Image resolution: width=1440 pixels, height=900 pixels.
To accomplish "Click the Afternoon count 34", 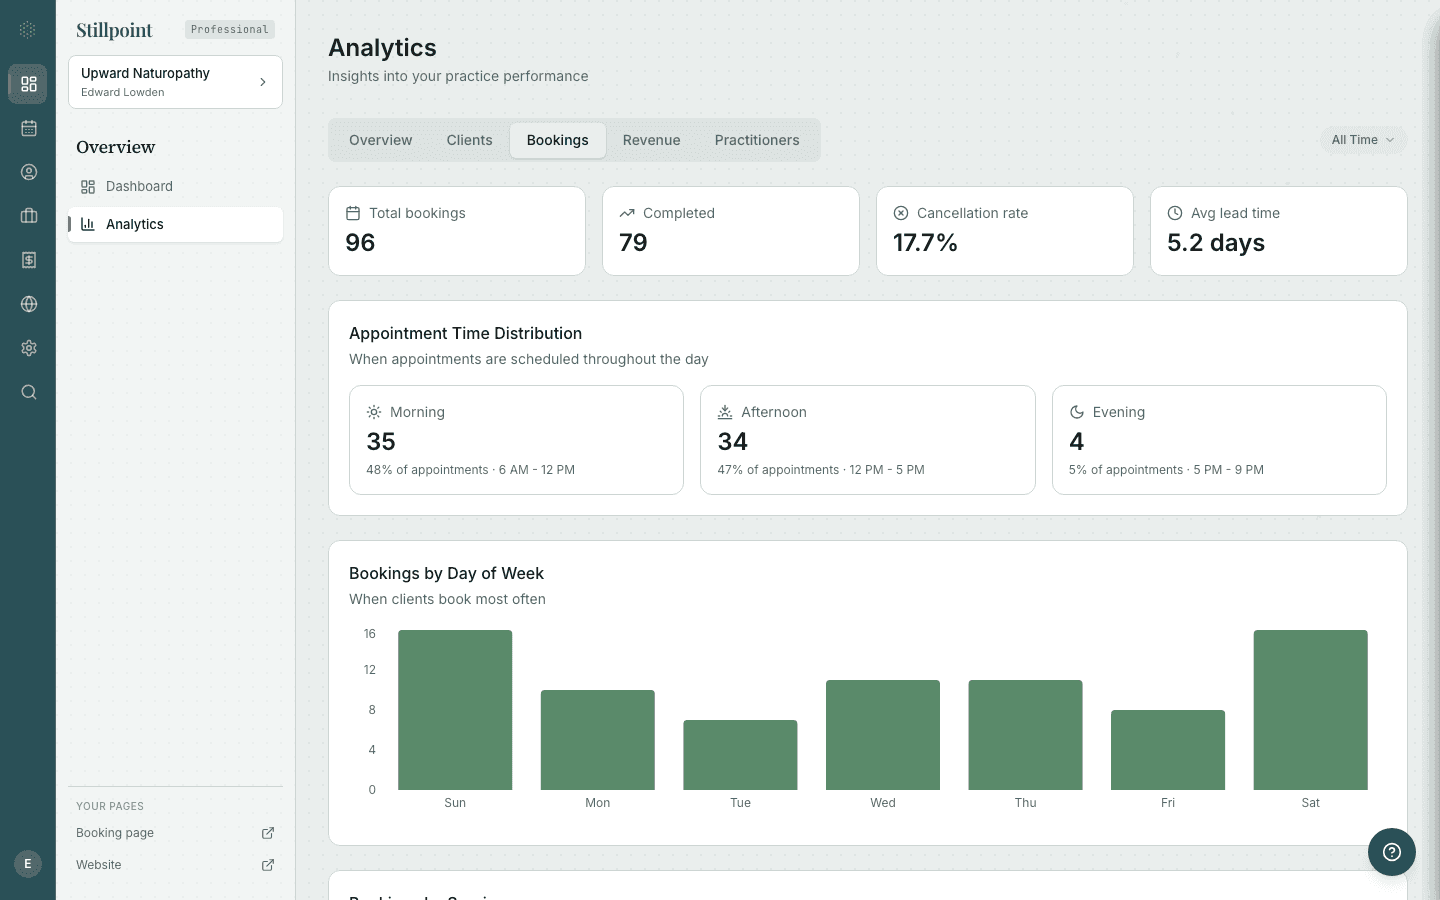I will [x=733, y=442].
